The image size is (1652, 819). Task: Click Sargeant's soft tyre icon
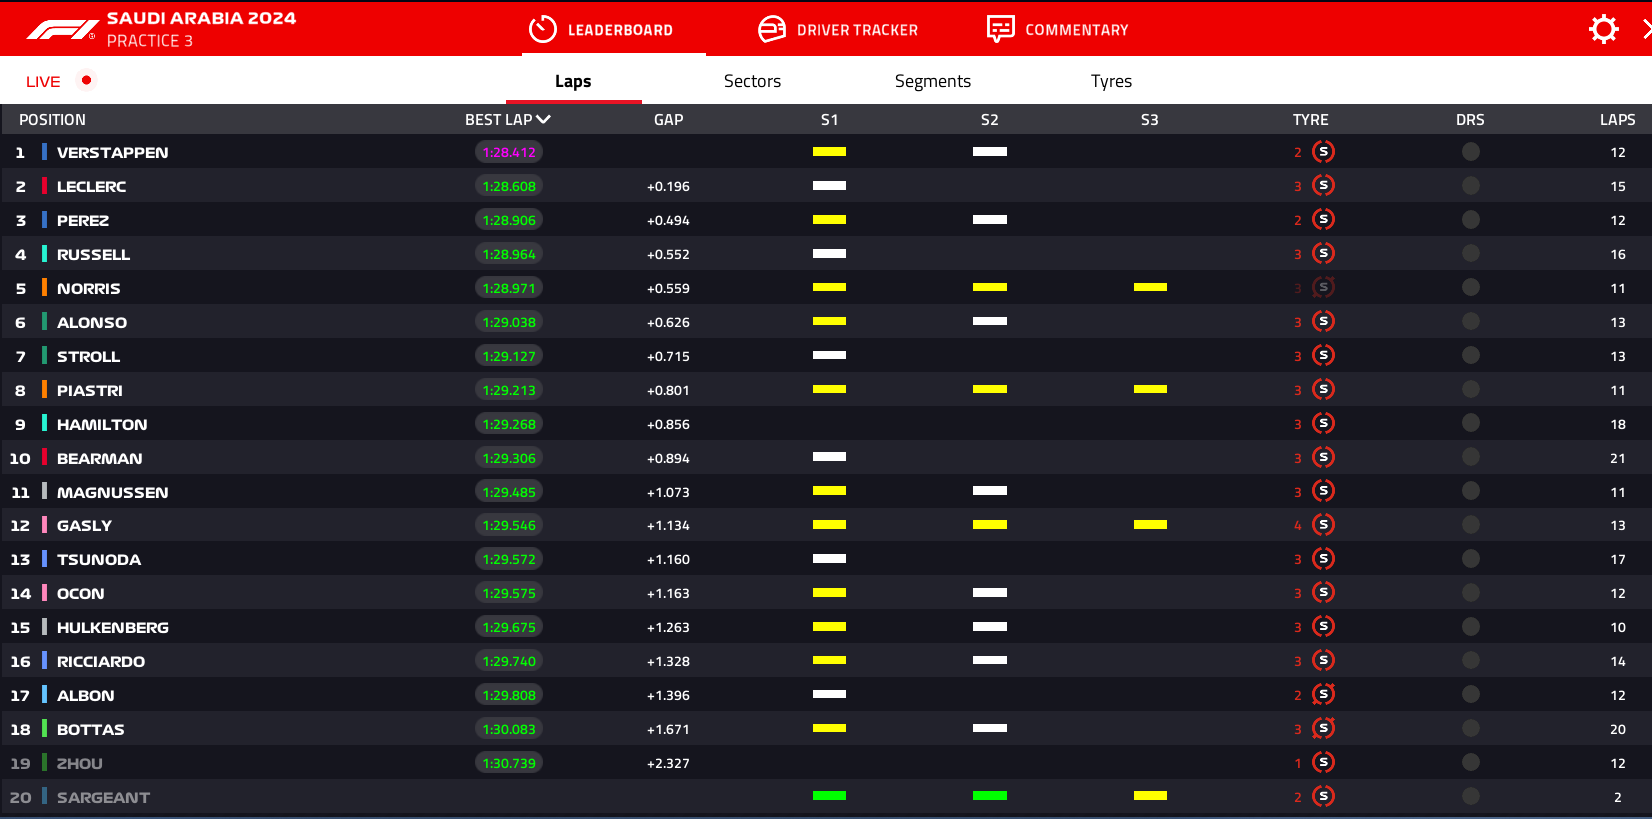pos(1324,797)
